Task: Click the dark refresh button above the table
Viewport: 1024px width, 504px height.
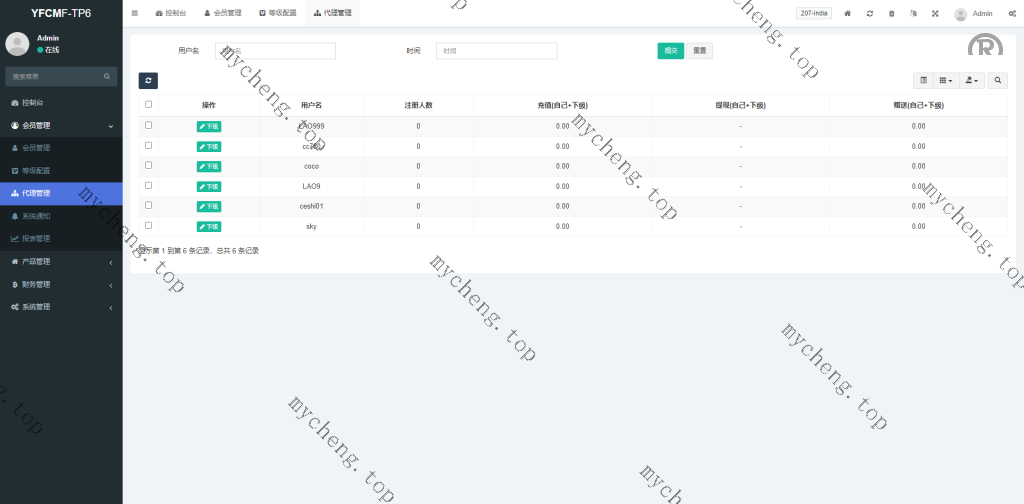Action: click(148, 80)
